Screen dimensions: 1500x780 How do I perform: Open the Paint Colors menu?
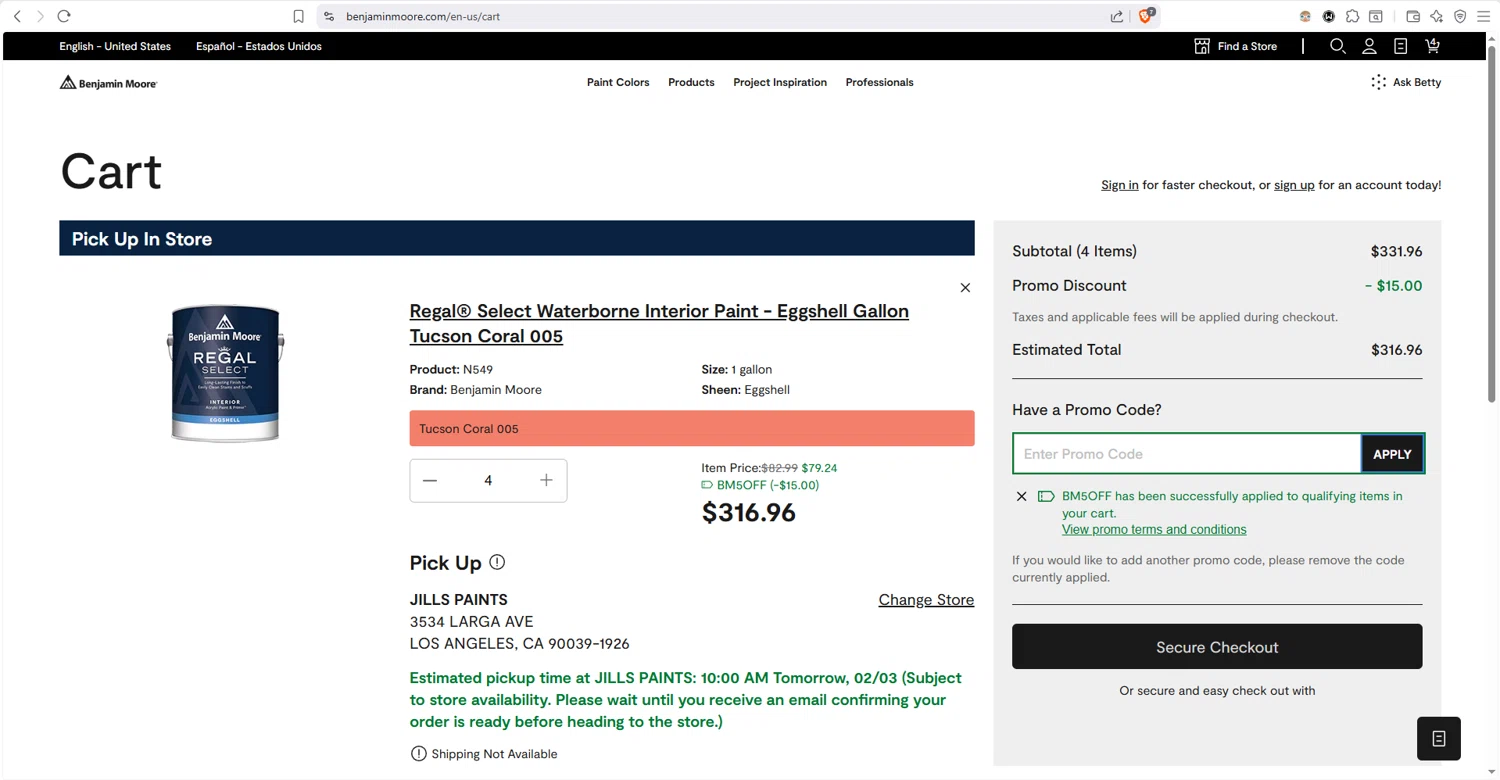pos(618,82)
